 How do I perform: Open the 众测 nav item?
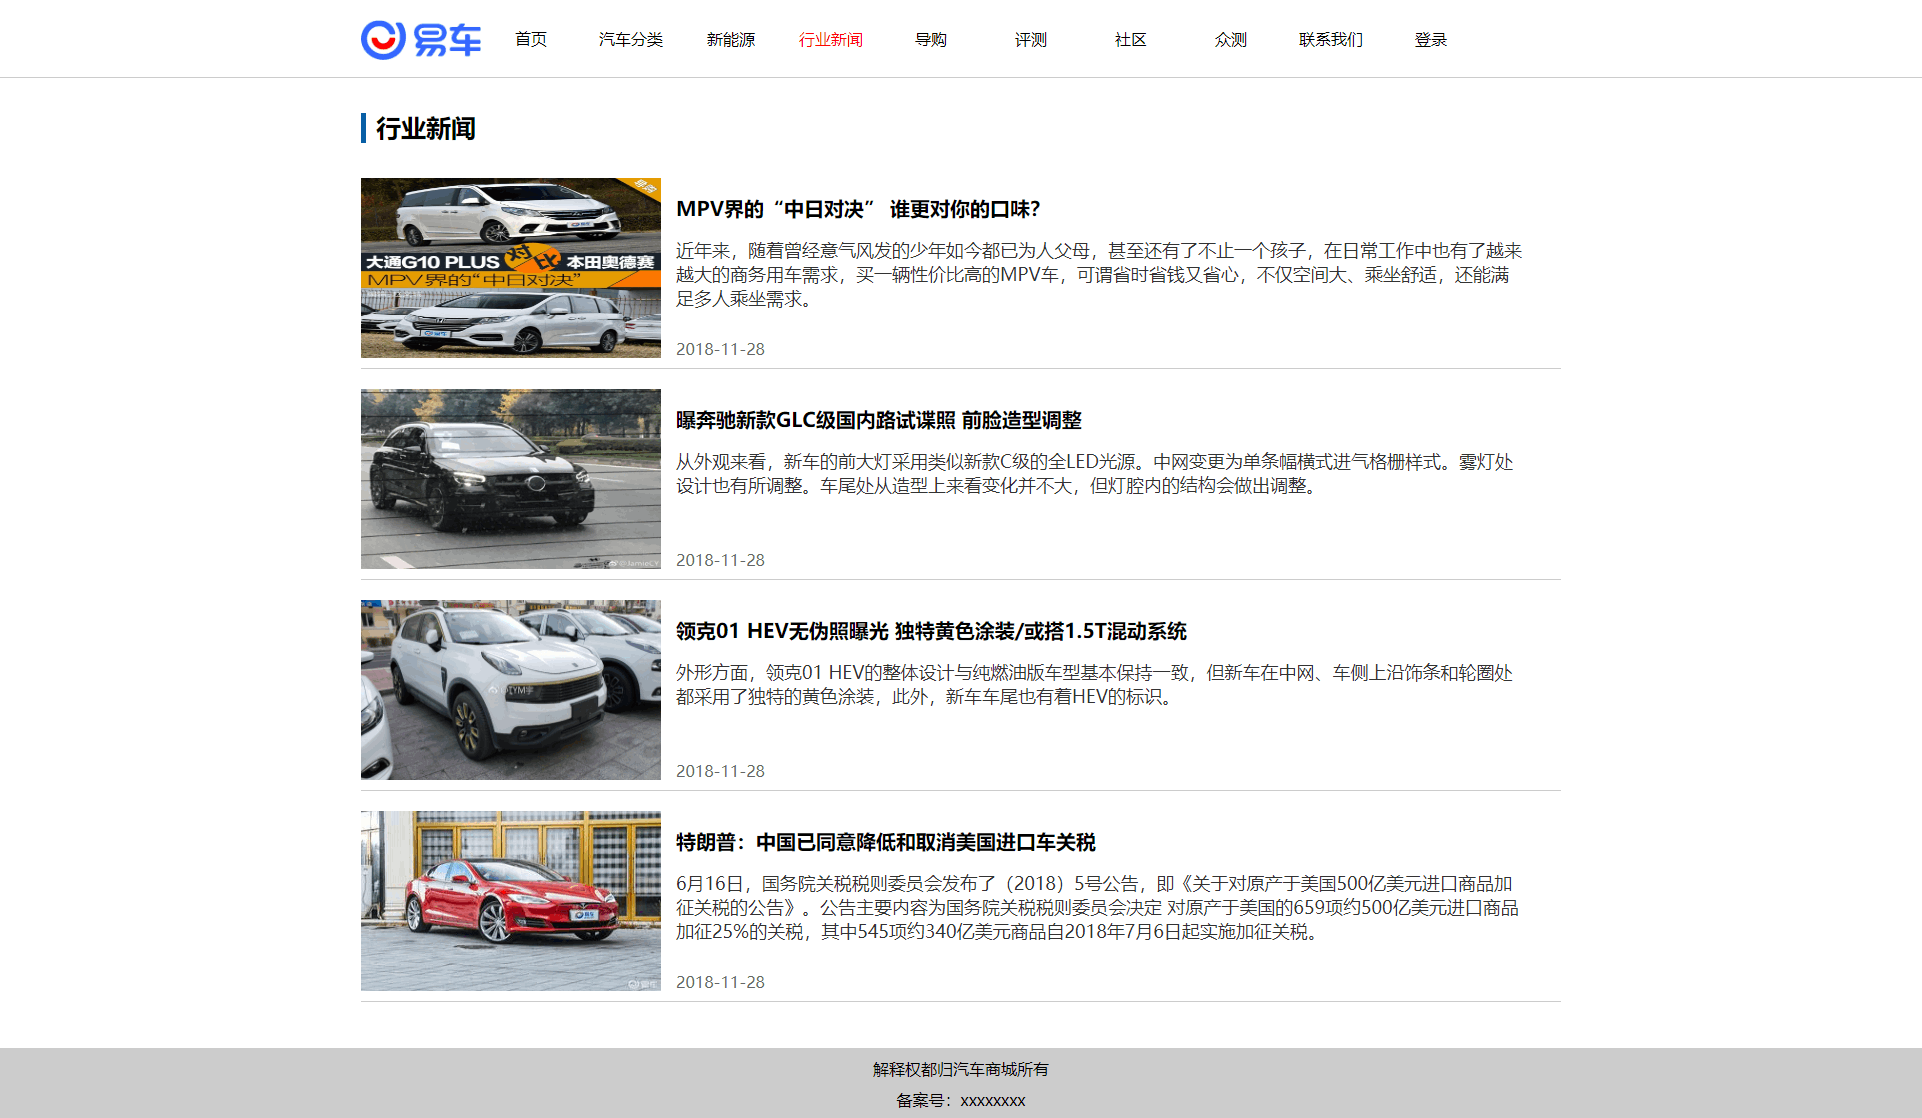coord(1231,40)
